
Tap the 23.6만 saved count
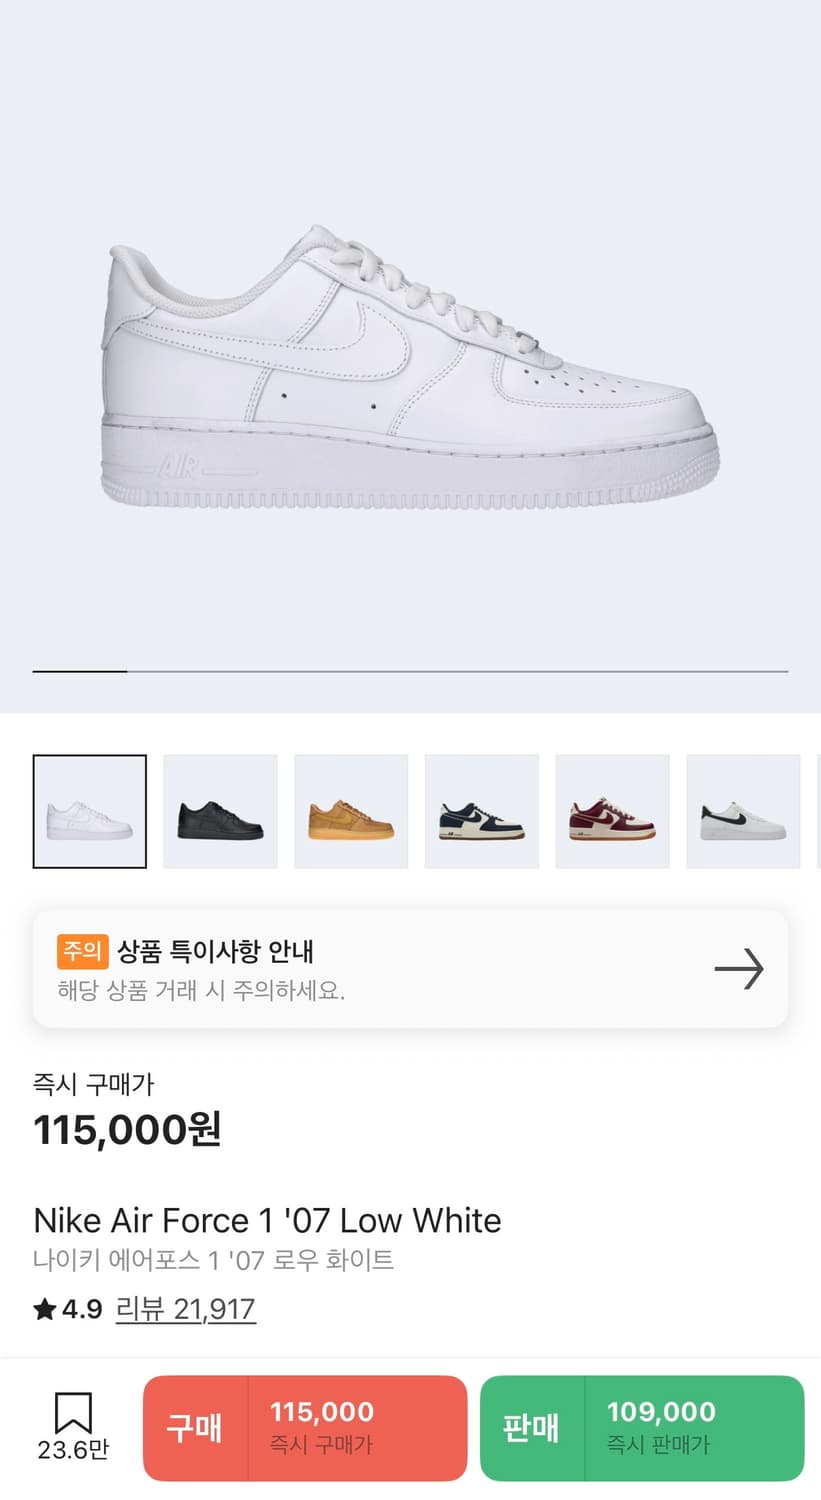pos(72,1449)
